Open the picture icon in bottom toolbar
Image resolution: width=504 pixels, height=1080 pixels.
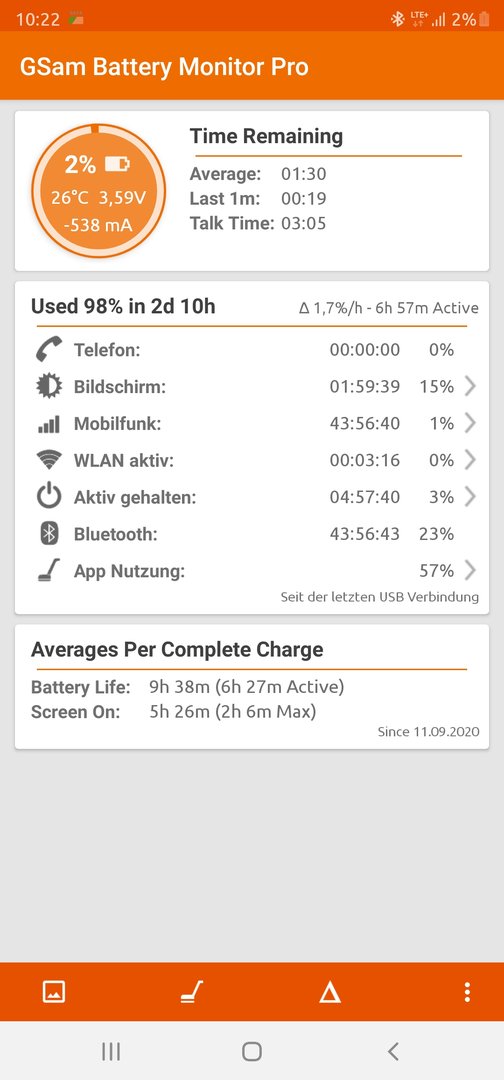[x=54, y=992]
